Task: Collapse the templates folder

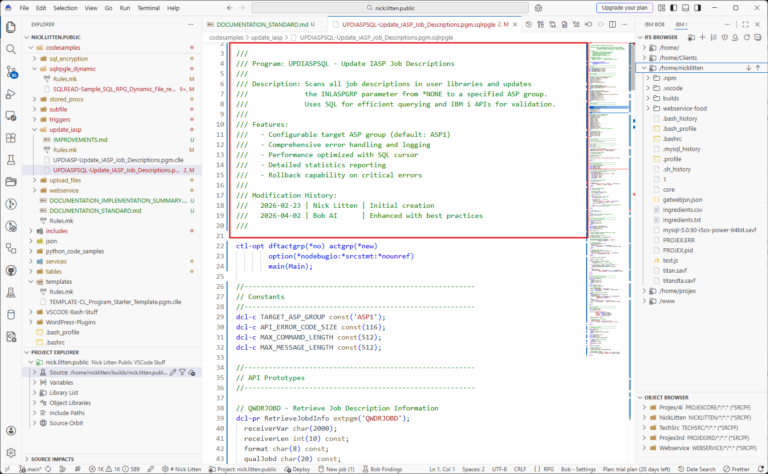Action: click(31, 282)
